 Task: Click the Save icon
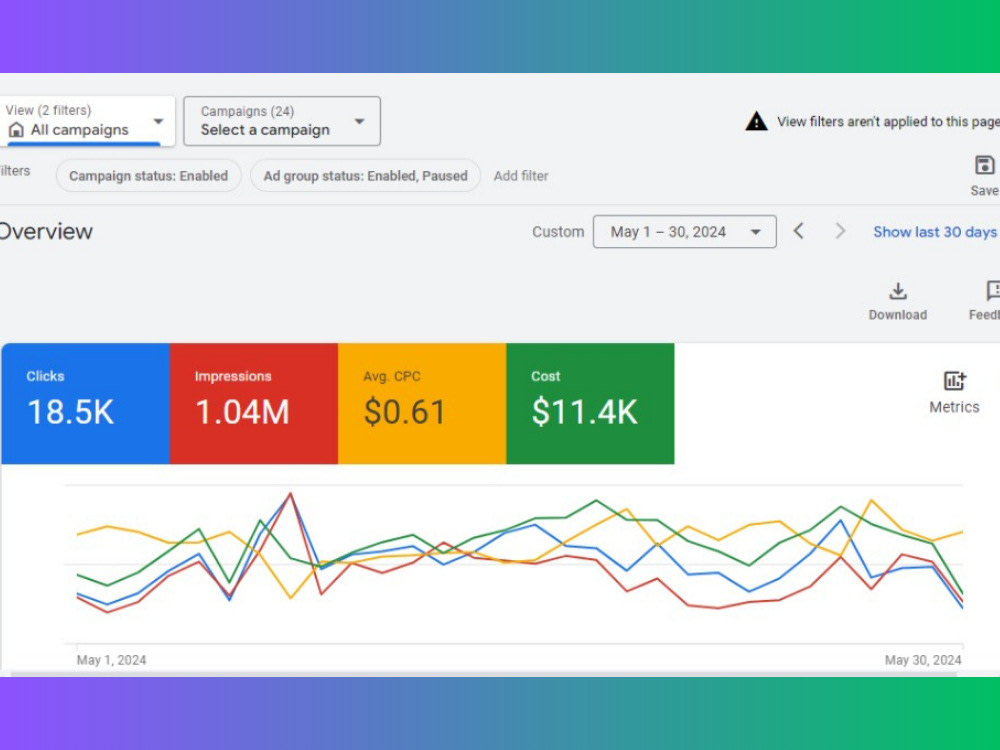[985, 165]
